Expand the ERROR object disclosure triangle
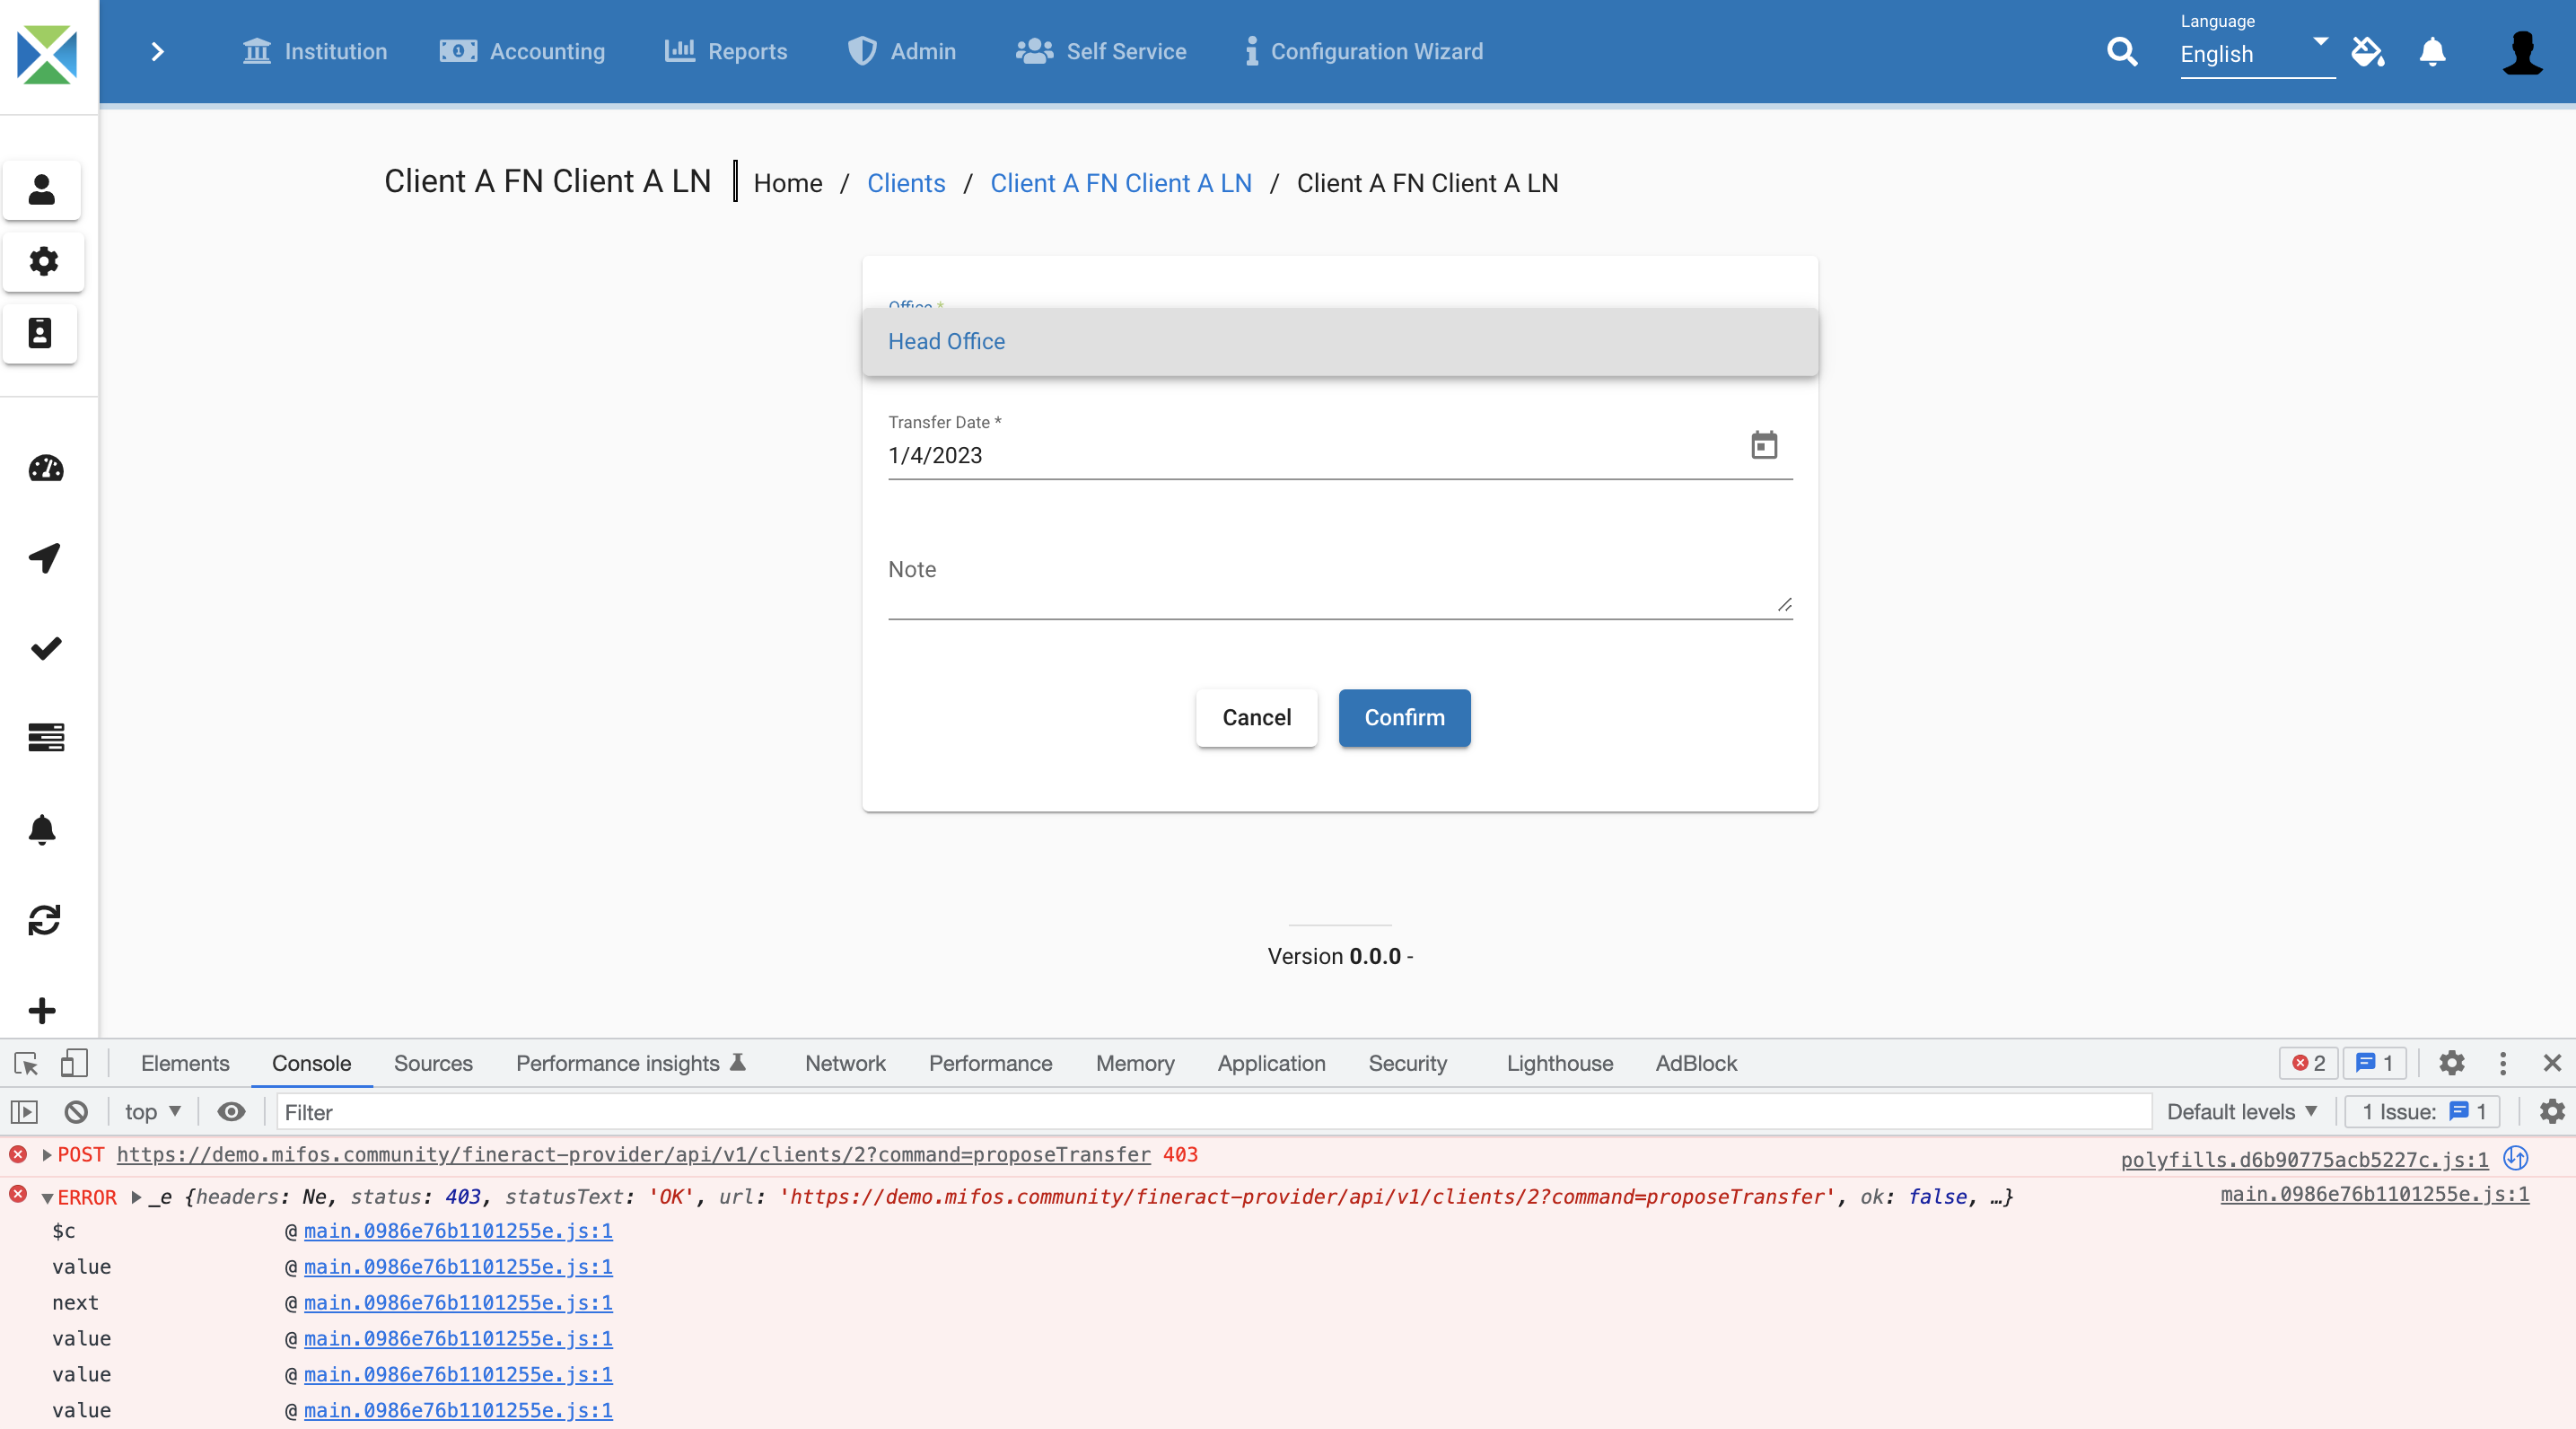The height and width of the screenshot is (1429, 2576). [x=136, y=1197]
